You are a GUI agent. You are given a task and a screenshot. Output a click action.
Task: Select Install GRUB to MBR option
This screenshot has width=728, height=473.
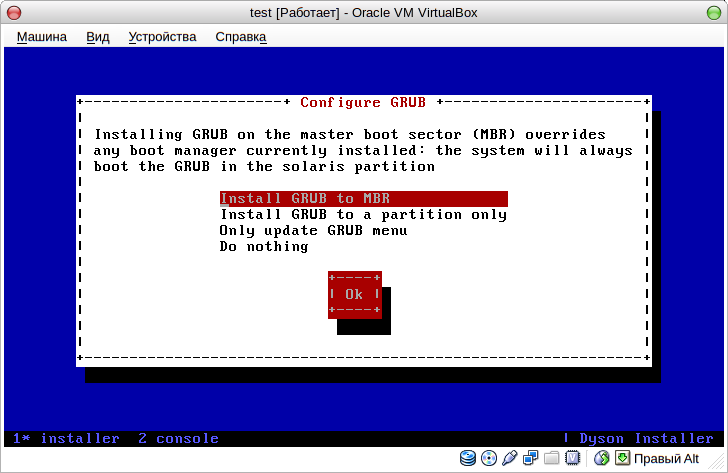(x=364, y=199)
